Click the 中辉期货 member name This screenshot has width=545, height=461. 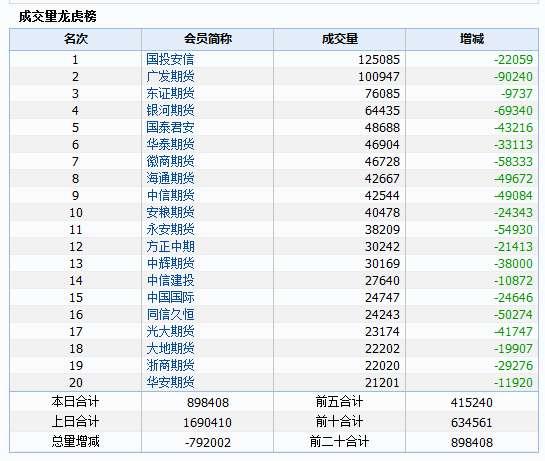point(170,264)
